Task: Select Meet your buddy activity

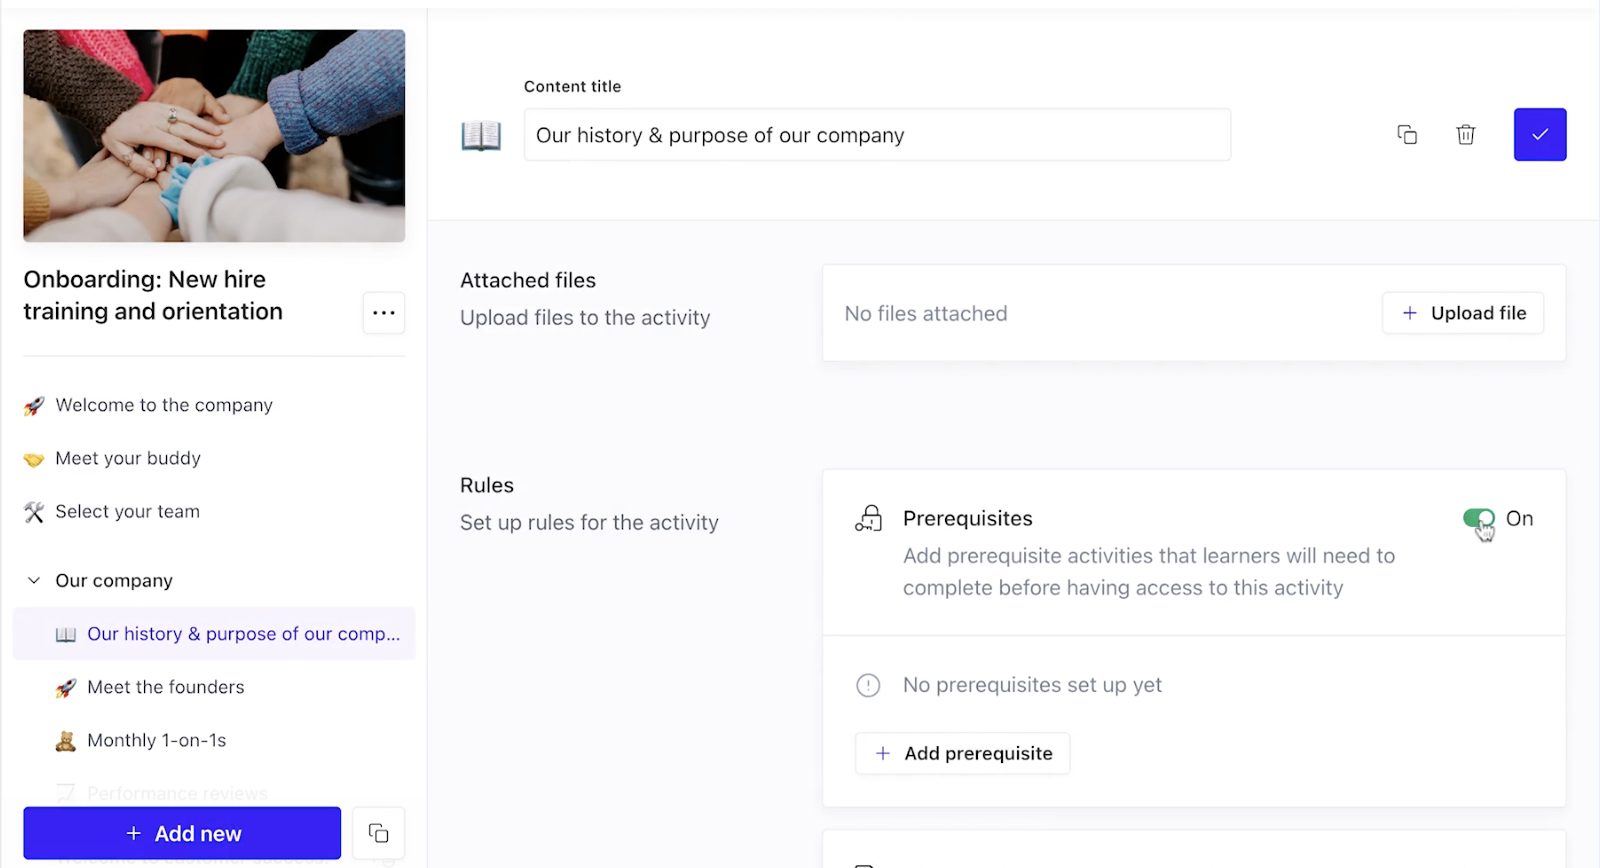Action: 128,458
